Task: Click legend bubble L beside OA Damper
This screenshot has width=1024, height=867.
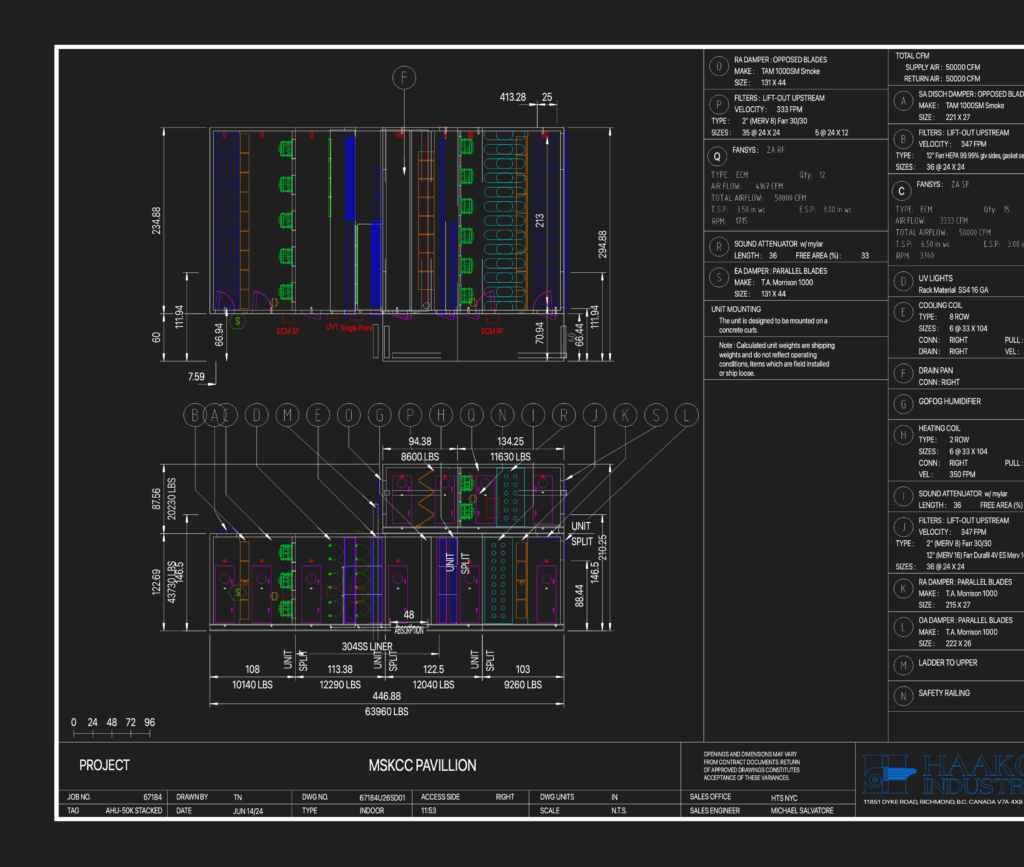Action: point(903,627)
